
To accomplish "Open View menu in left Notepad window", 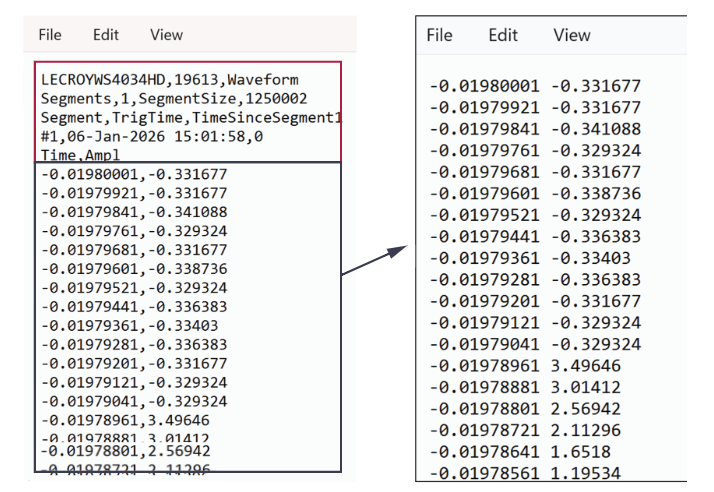I will tap(167, 35).
